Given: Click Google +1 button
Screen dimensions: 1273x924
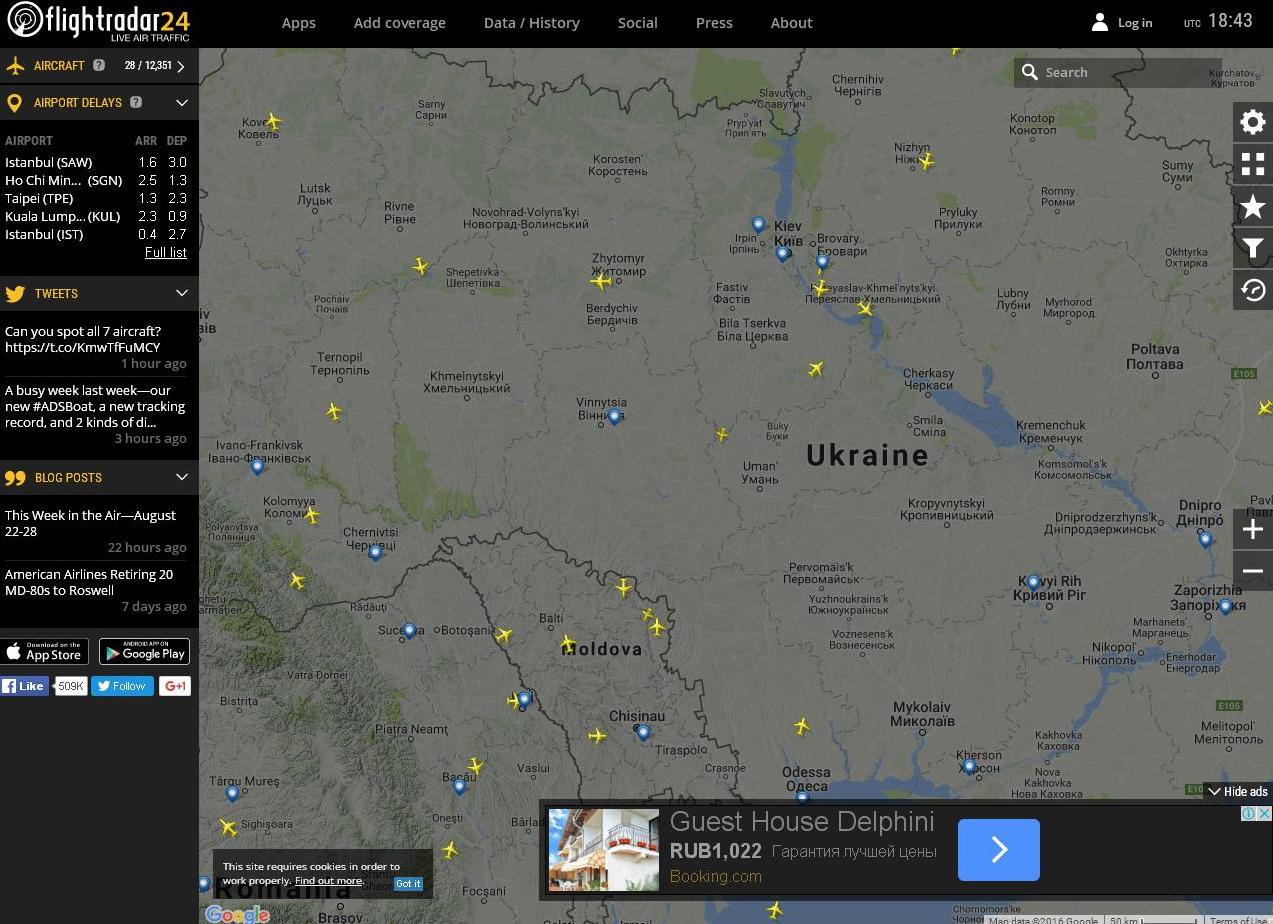Looking at the screenshot, I should coord(174,686).
